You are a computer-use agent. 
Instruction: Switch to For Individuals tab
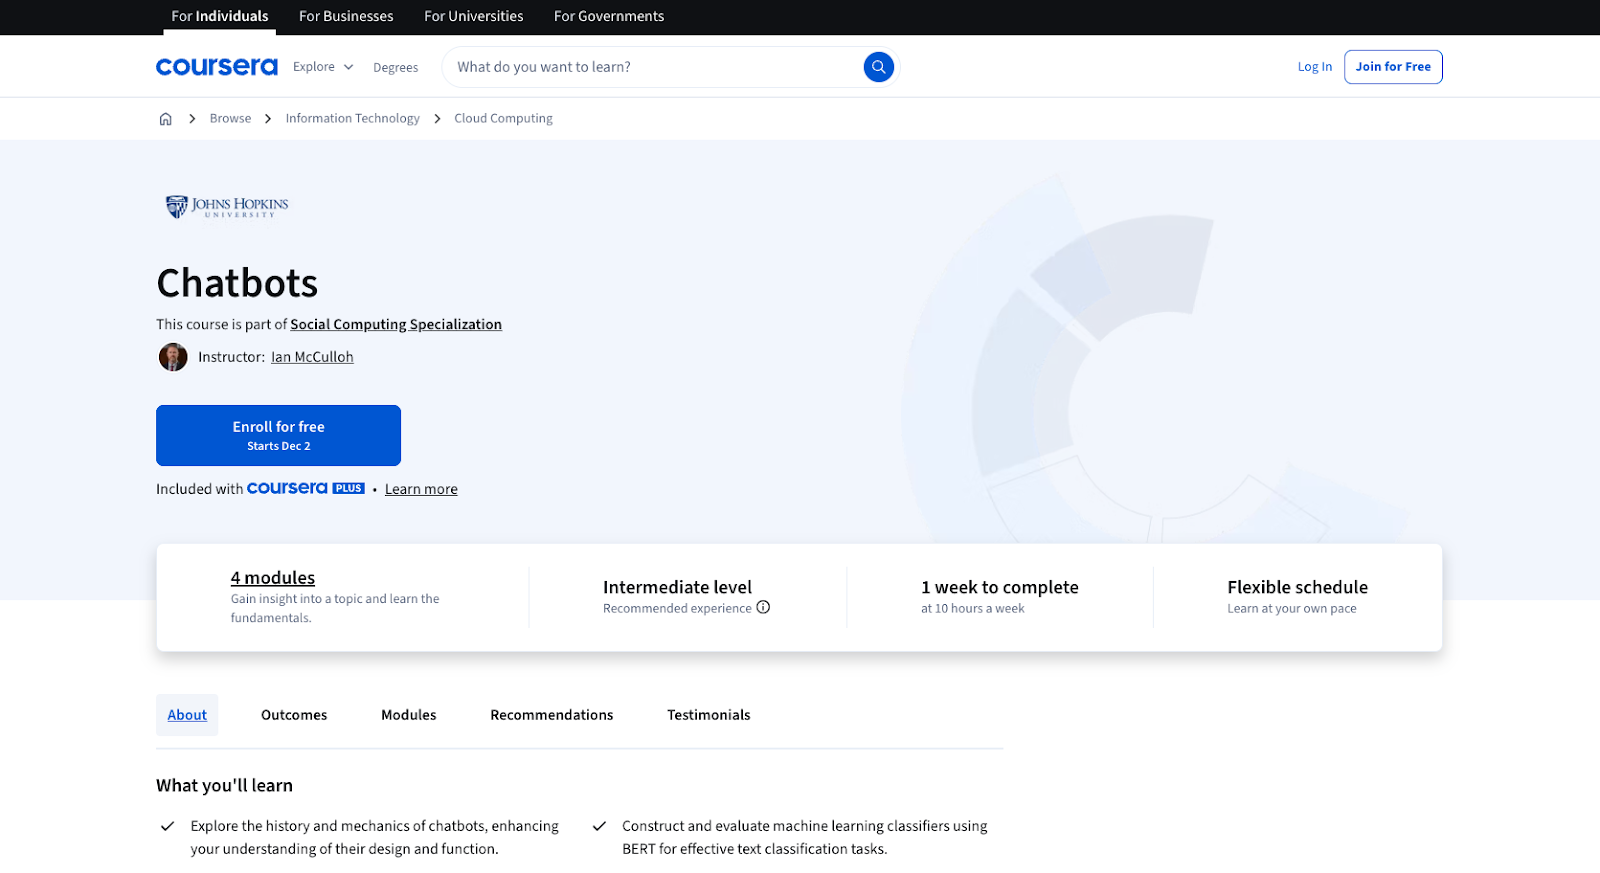pos(220,16)
